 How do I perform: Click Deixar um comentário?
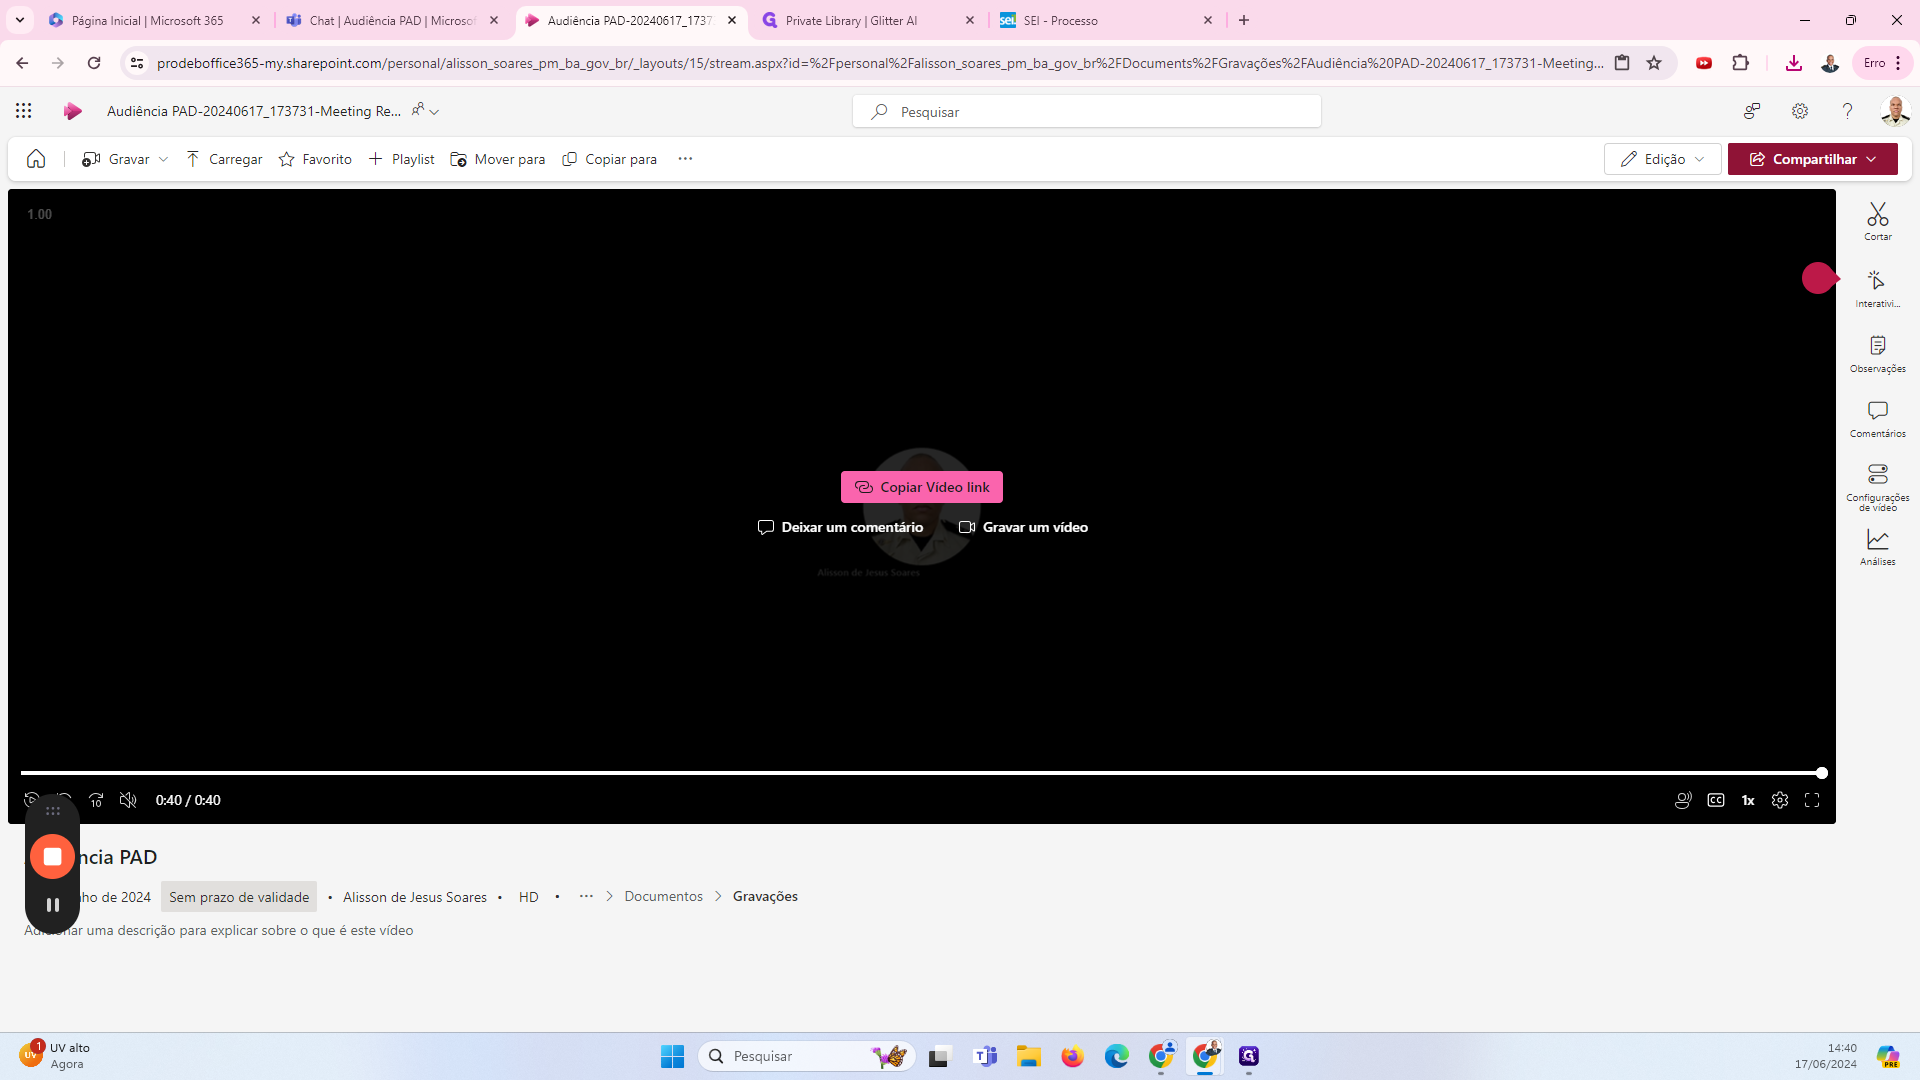tap(841, 527)
